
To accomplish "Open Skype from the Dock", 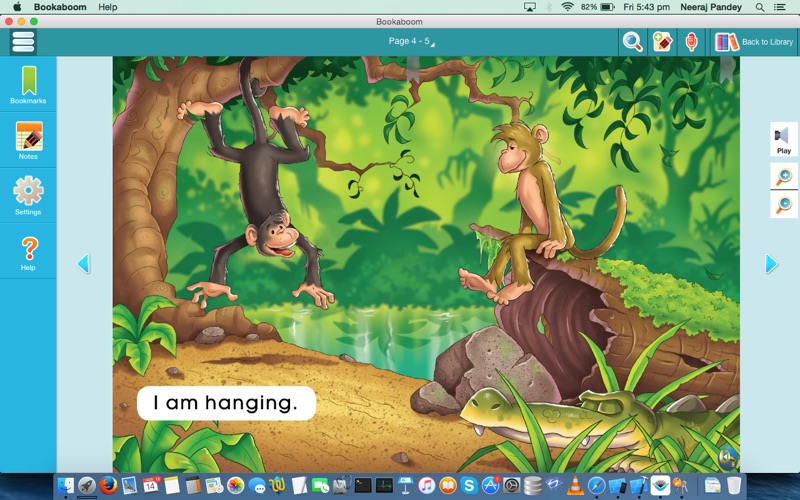I will (468, 485).
